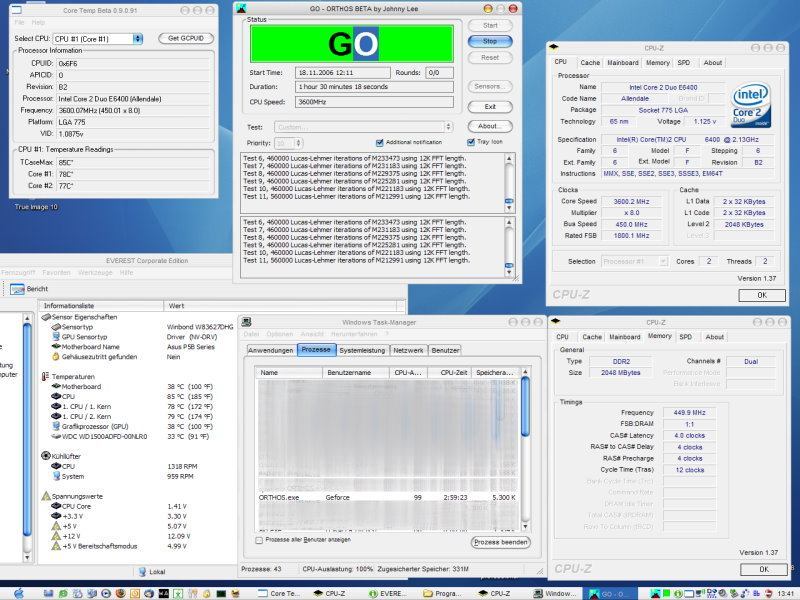Adjust the Priority stepper in ORTHOS
The width and height of the screenshot is (800, 600).
coord(298,143)
